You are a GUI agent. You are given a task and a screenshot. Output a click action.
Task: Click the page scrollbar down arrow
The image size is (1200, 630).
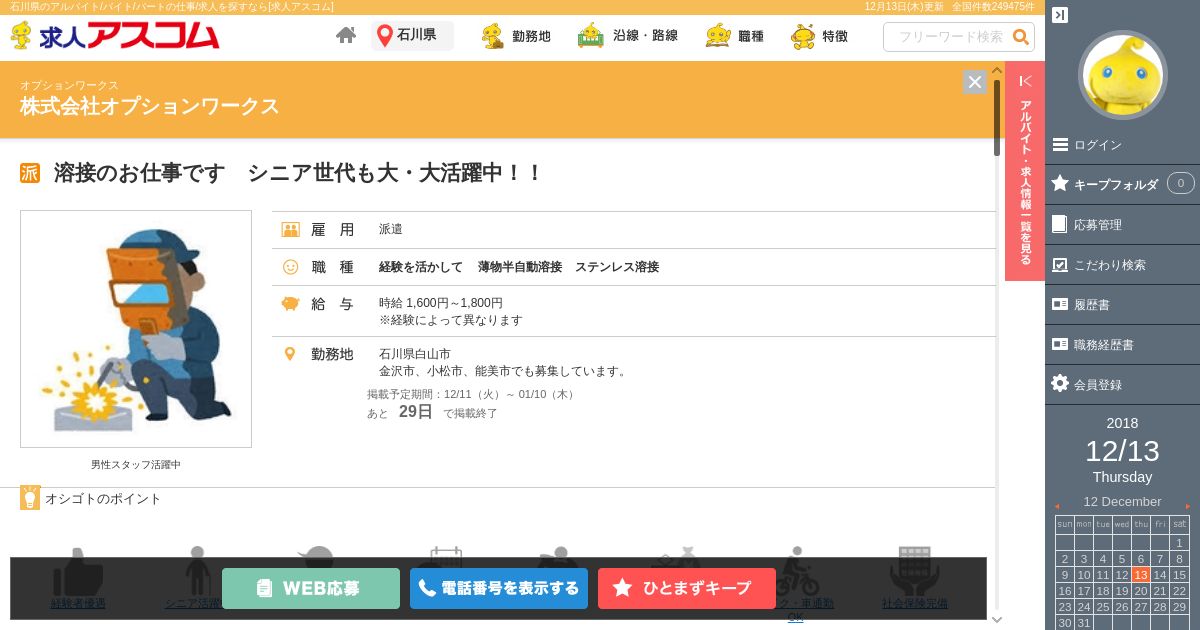pos(997,619)
